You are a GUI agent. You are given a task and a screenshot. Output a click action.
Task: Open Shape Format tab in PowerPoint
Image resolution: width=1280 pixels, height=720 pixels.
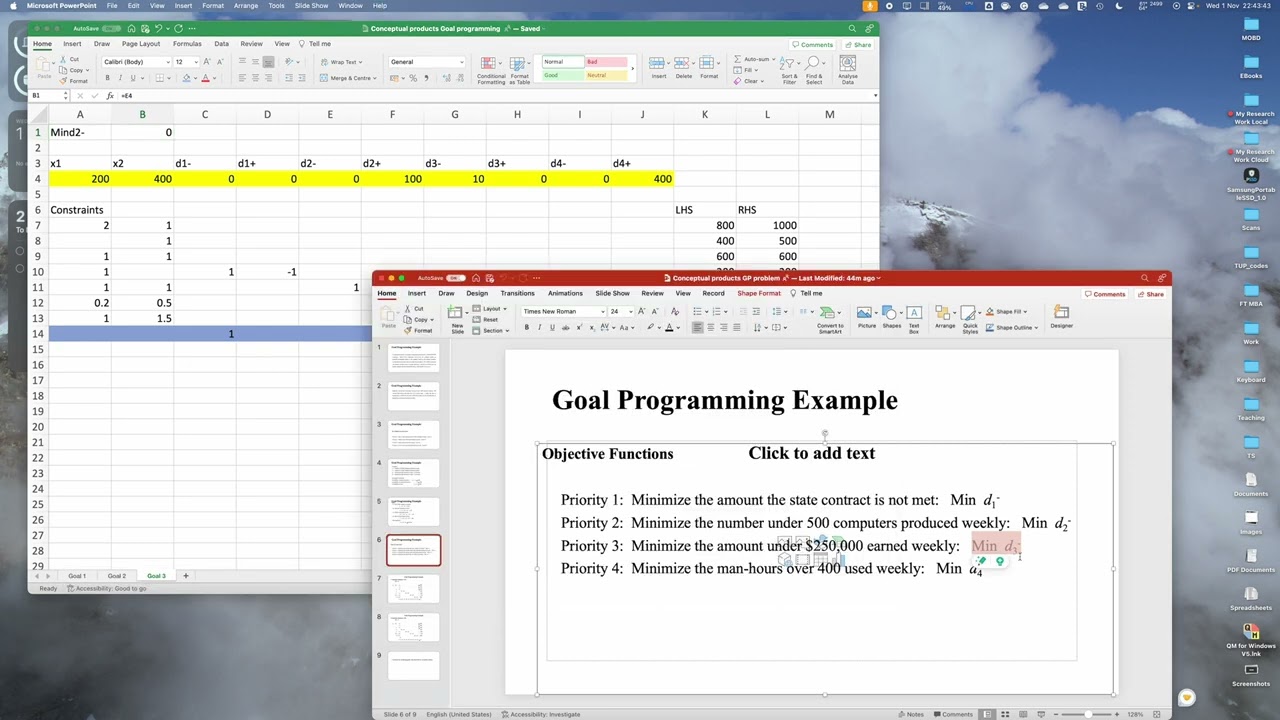point(759,294)
